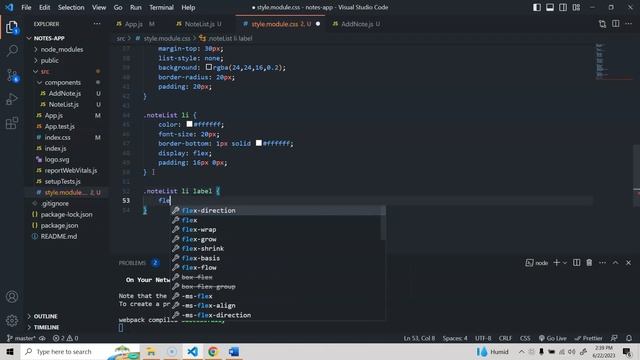
Task: Open package.json in the explorer
Action: (x=59, y=225)
